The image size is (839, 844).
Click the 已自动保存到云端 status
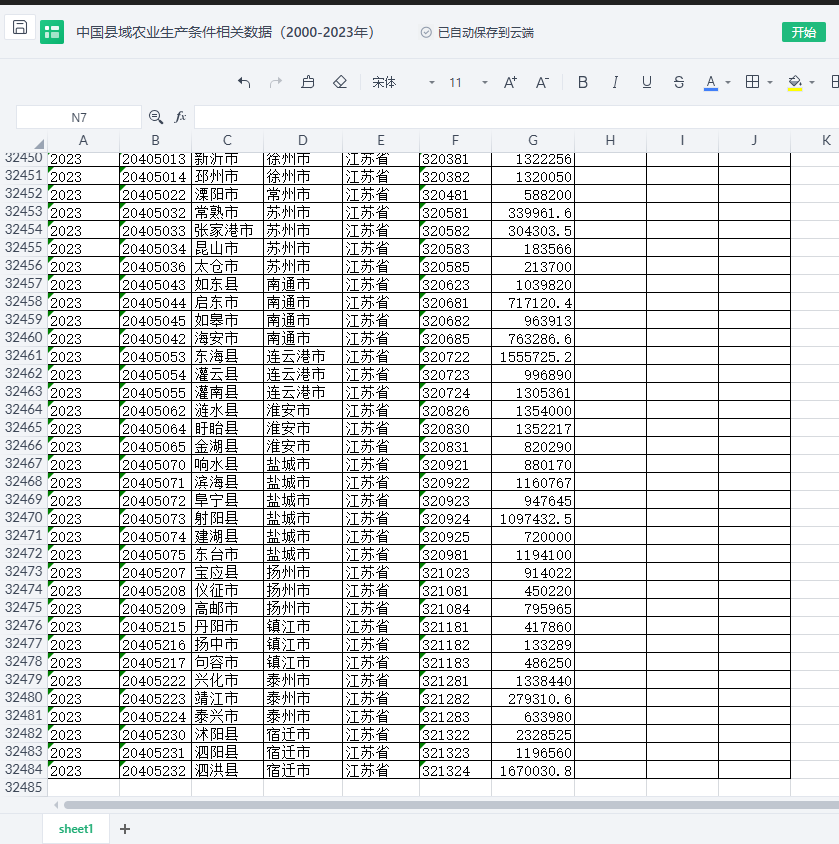pos(477,33)
